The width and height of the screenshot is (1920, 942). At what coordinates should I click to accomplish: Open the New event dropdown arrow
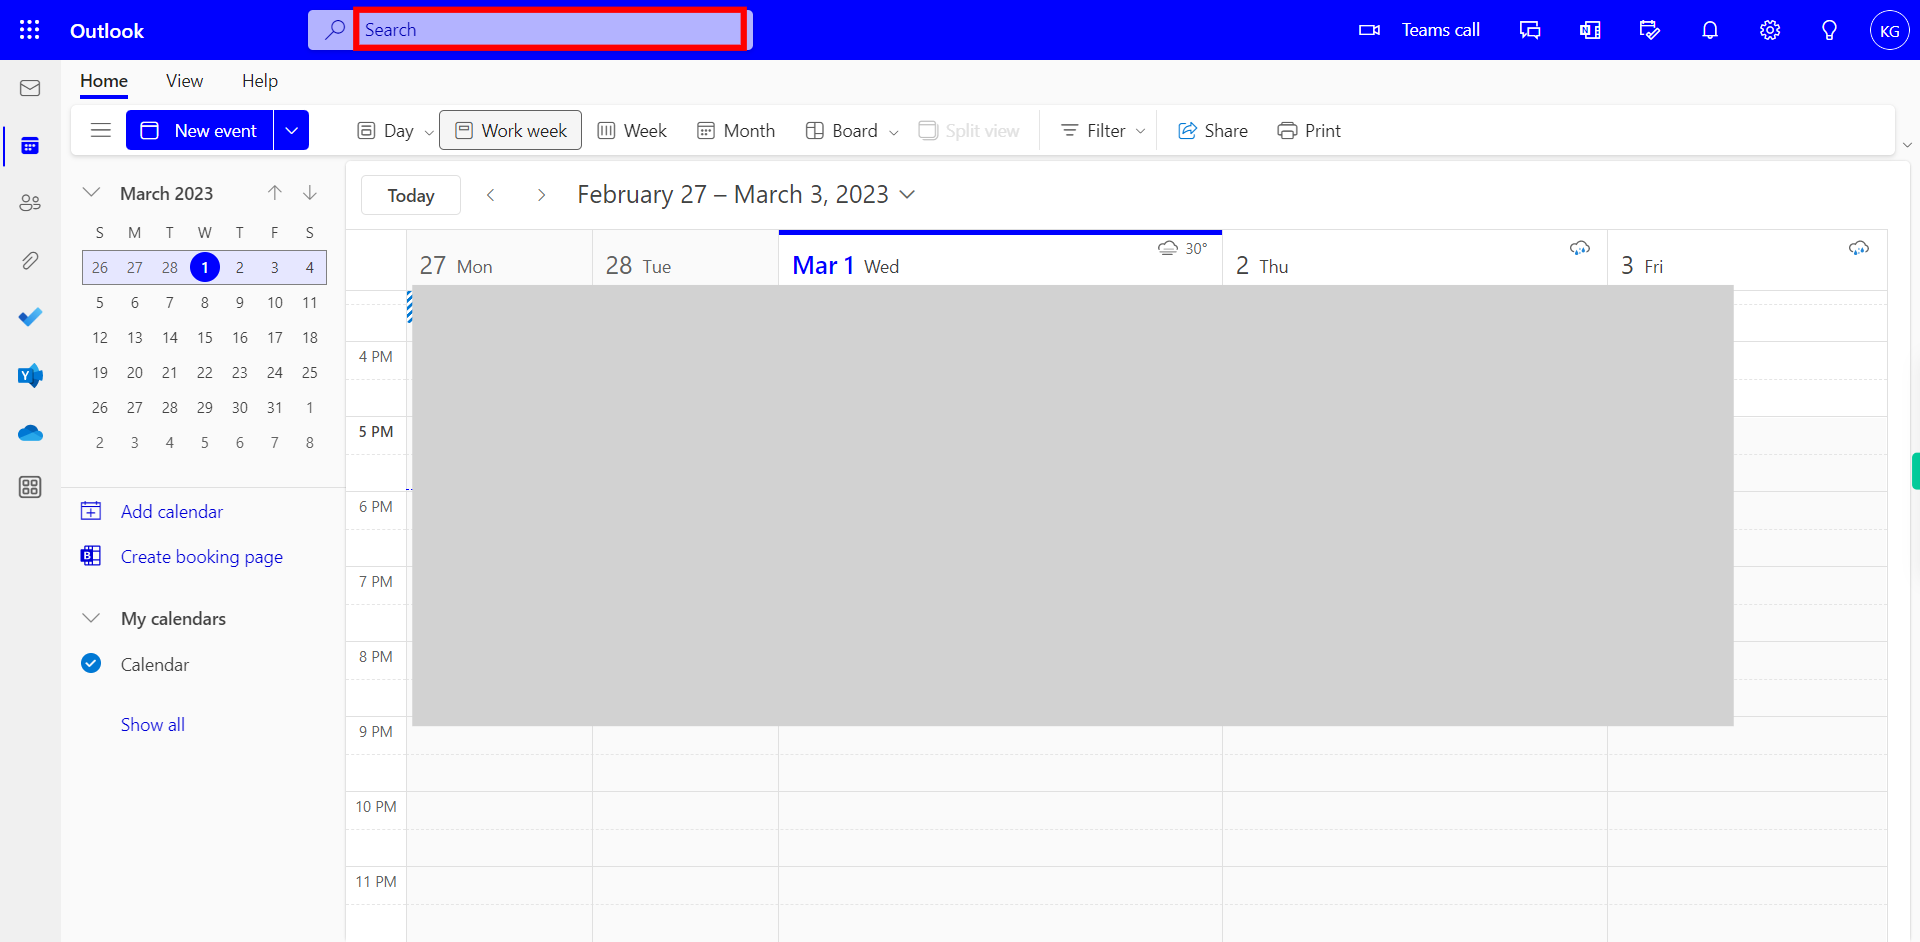pyautogui.click(x=291, y=130)
